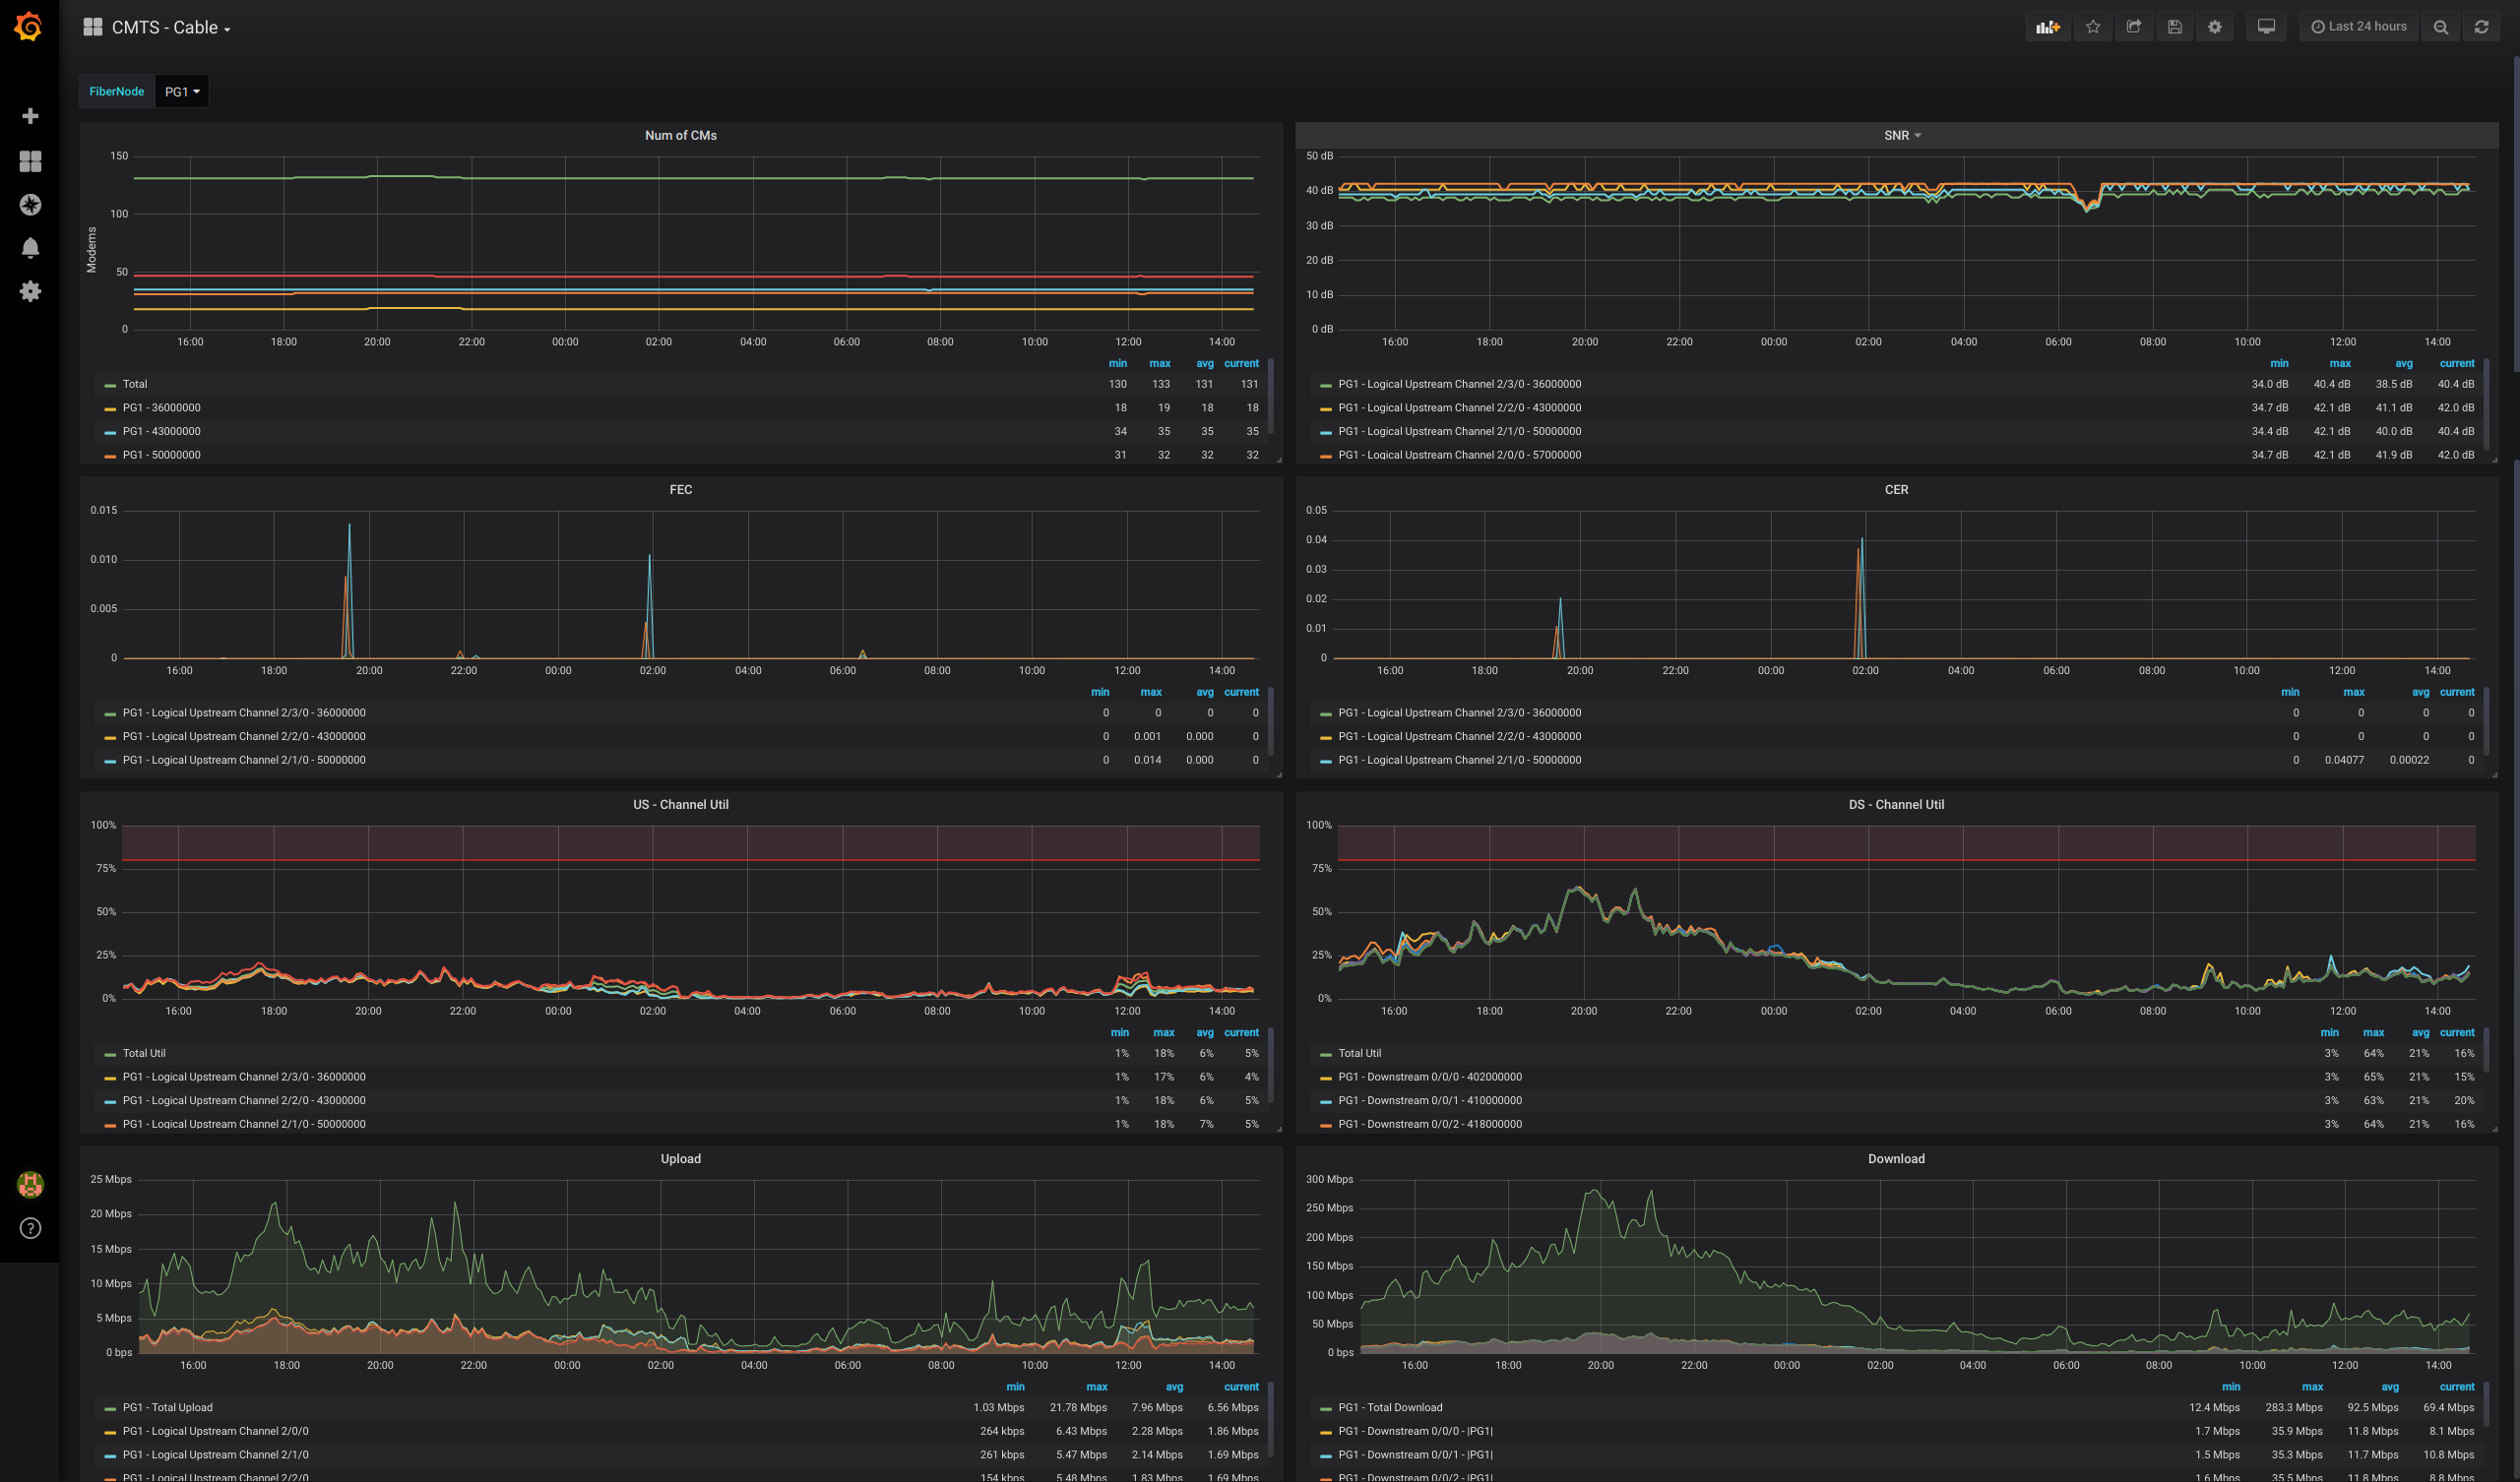
Task: Open the Last 24 hours time picker
Action: click(x=2358, y=26)
